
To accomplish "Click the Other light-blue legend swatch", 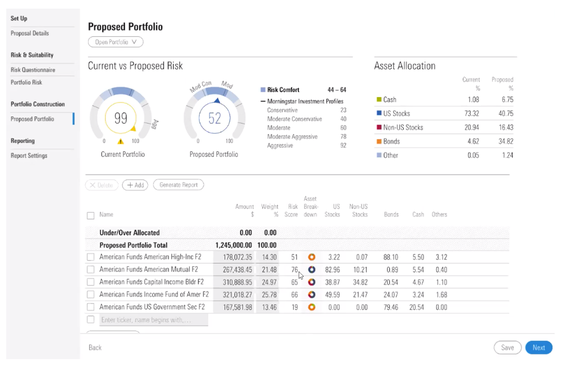I will point(379,155).
